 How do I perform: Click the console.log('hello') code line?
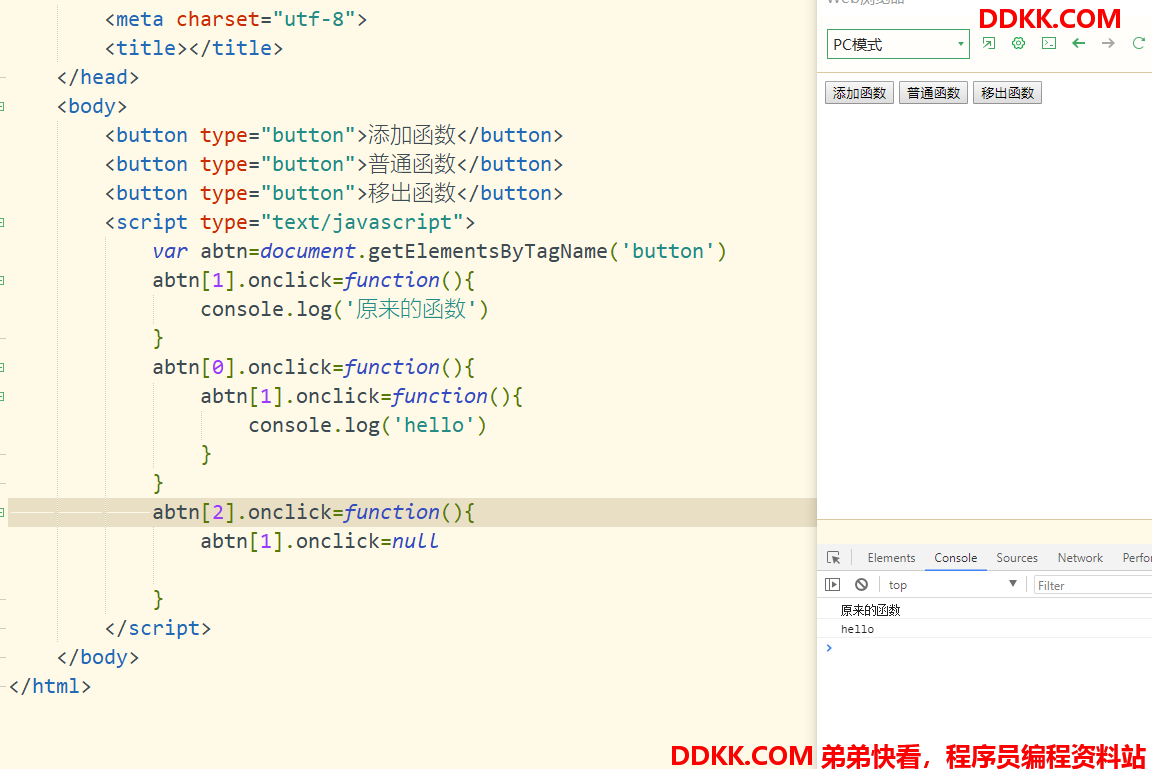coord(367,425)
